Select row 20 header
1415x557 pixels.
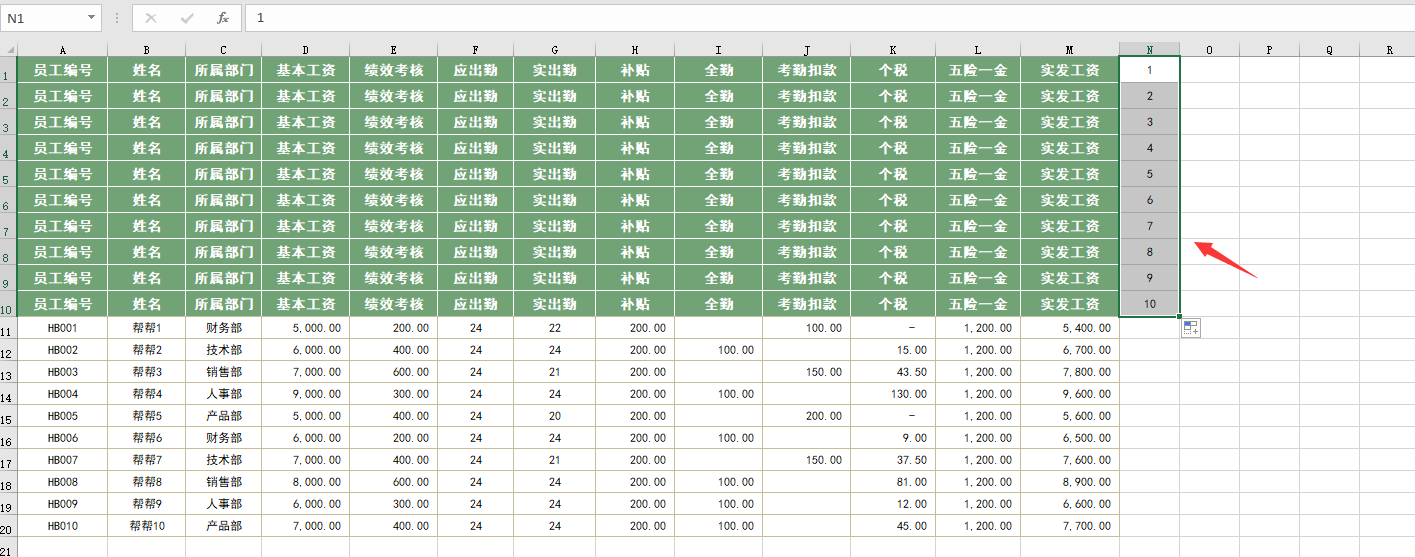pos(8,527)
